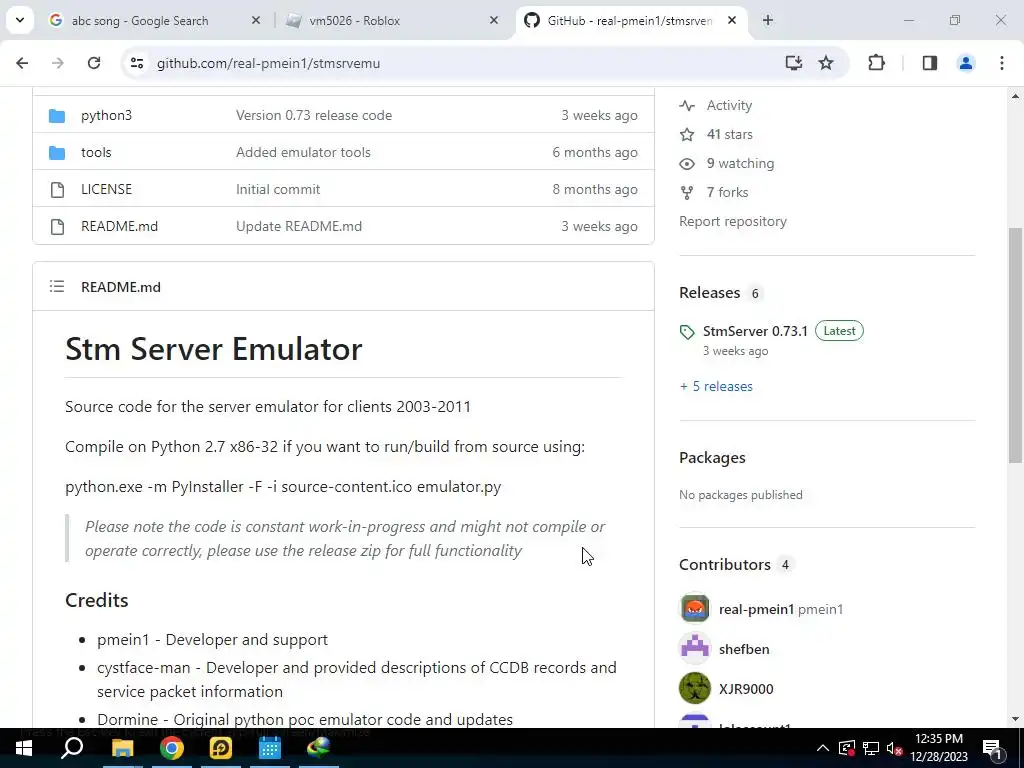
Task: Open 'Update README.md' commit message
Action: (x=298, y=226)
